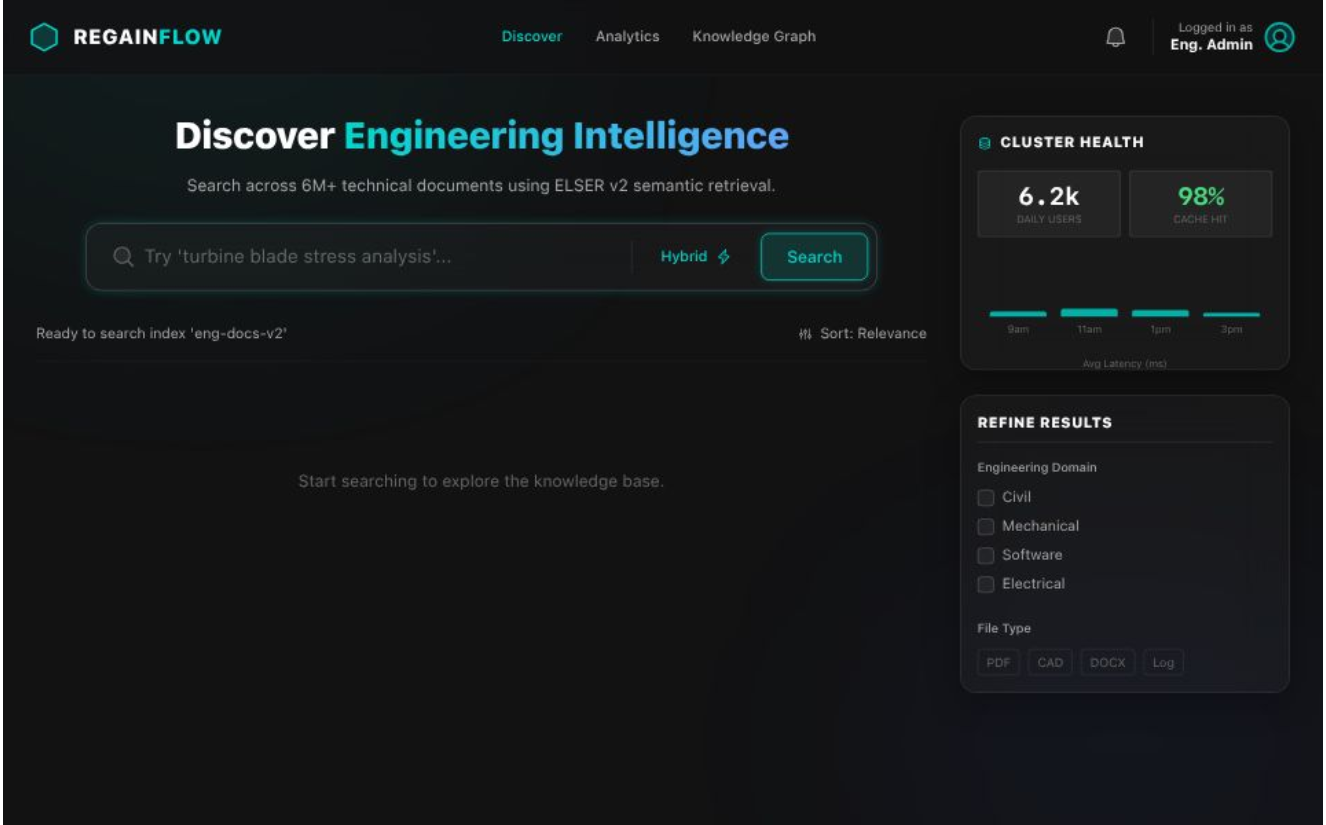This screenshot has width=1326, height=825.
Task: Enable the Civil domain checkbox
Action: click(986, 497)
